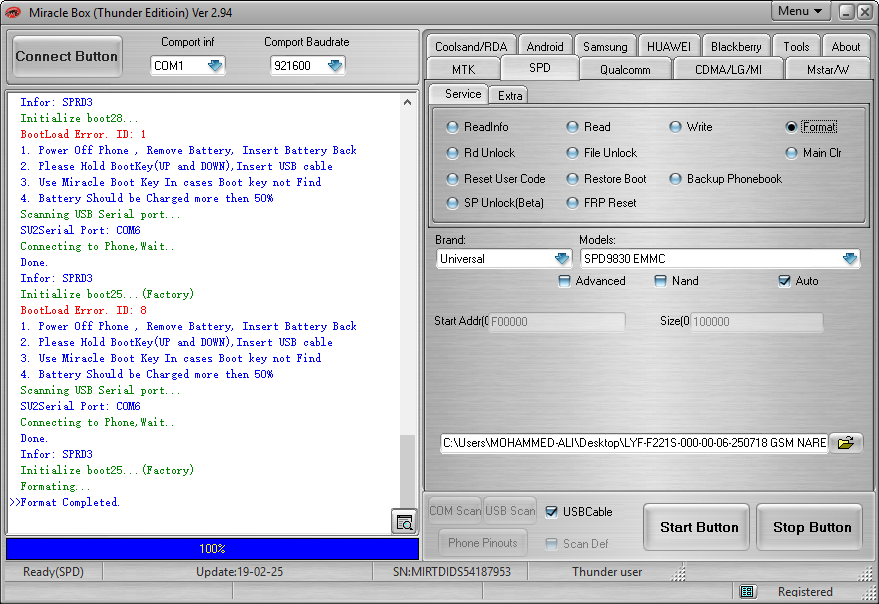
Task: Click the 'Format Completed.' log line
Action: tap(70, 502)
